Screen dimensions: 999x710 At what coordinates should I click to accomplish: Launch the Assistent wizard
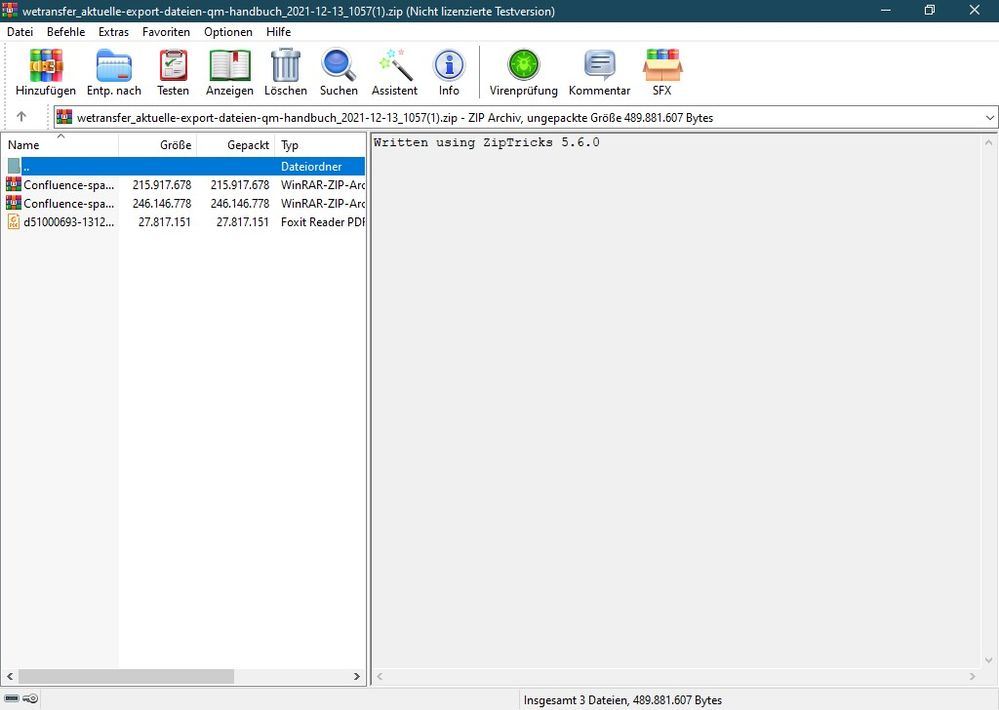click(394, 66)
